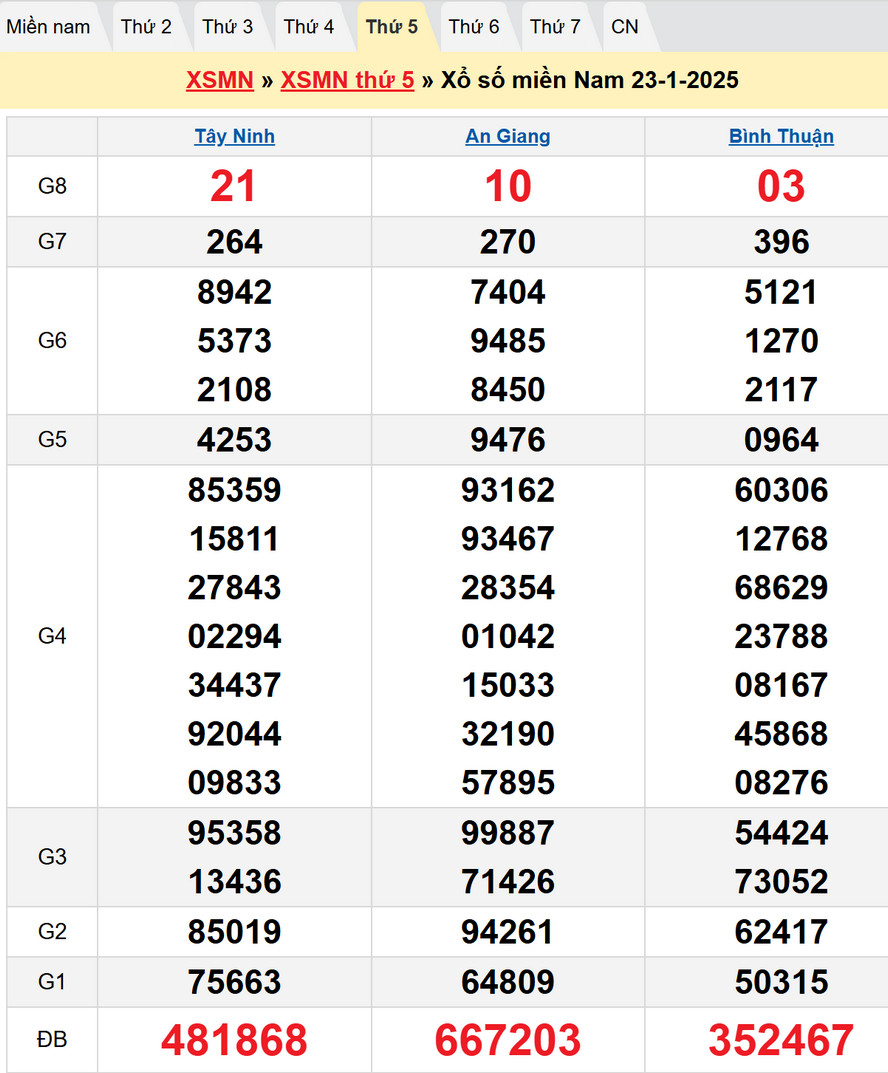The height and width of the screenshot is (1073, 888).
Task: Select the active Thứ 5 tab
Action: click(392, 27)
